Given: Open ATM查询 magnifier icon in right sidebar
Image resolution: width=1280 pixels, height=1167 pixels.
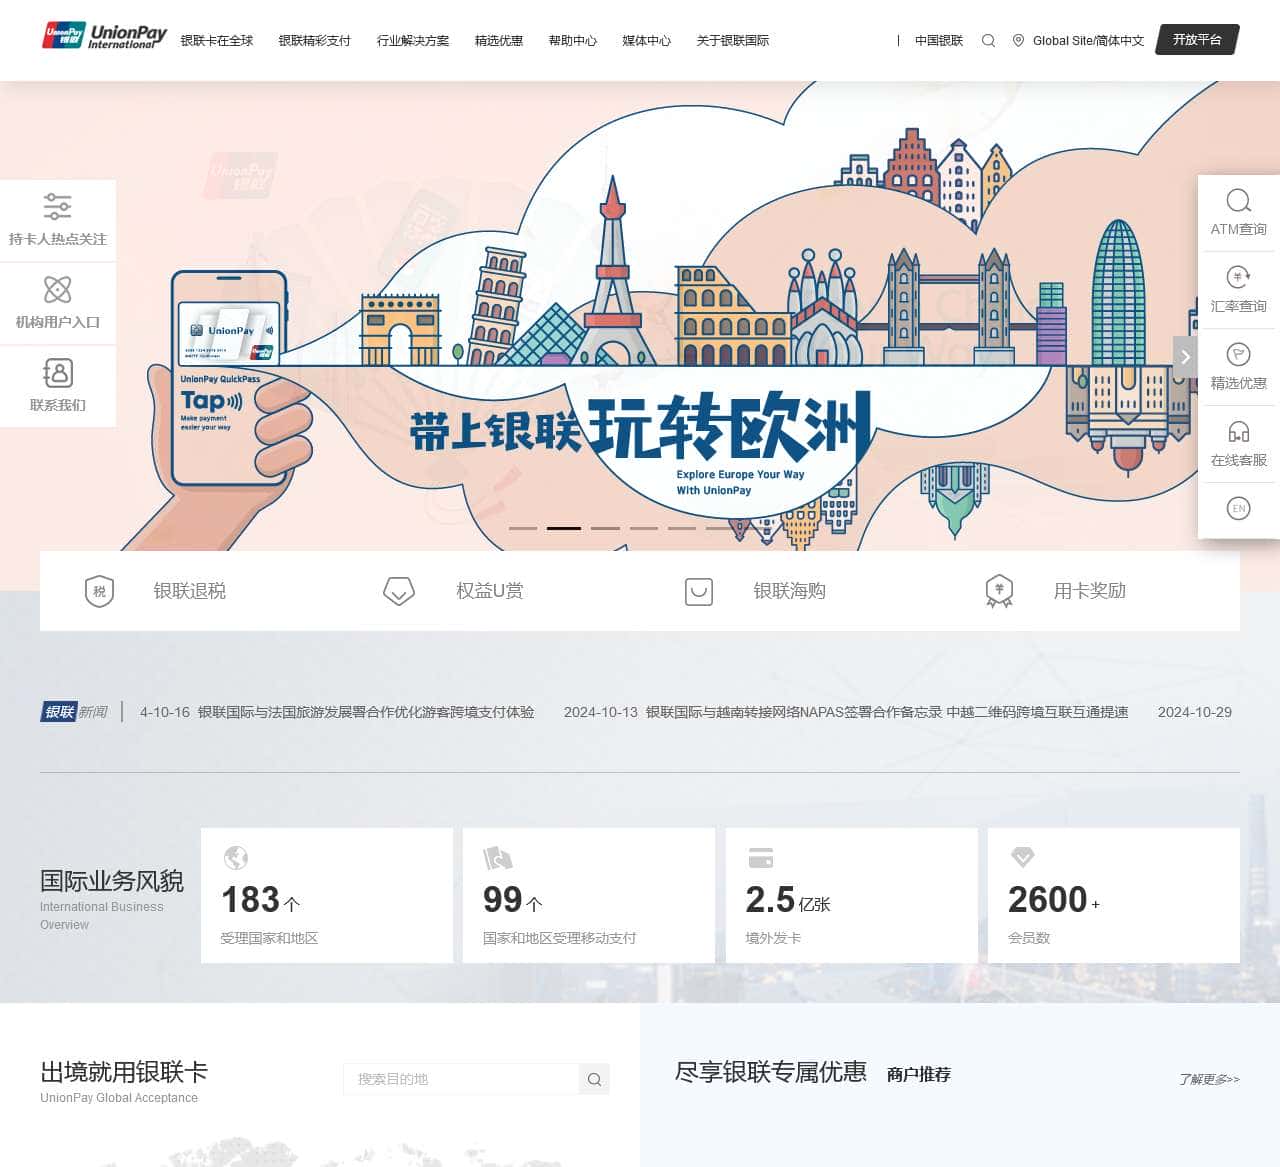Looking at the screenshot, I should (x=1238, y=201).
